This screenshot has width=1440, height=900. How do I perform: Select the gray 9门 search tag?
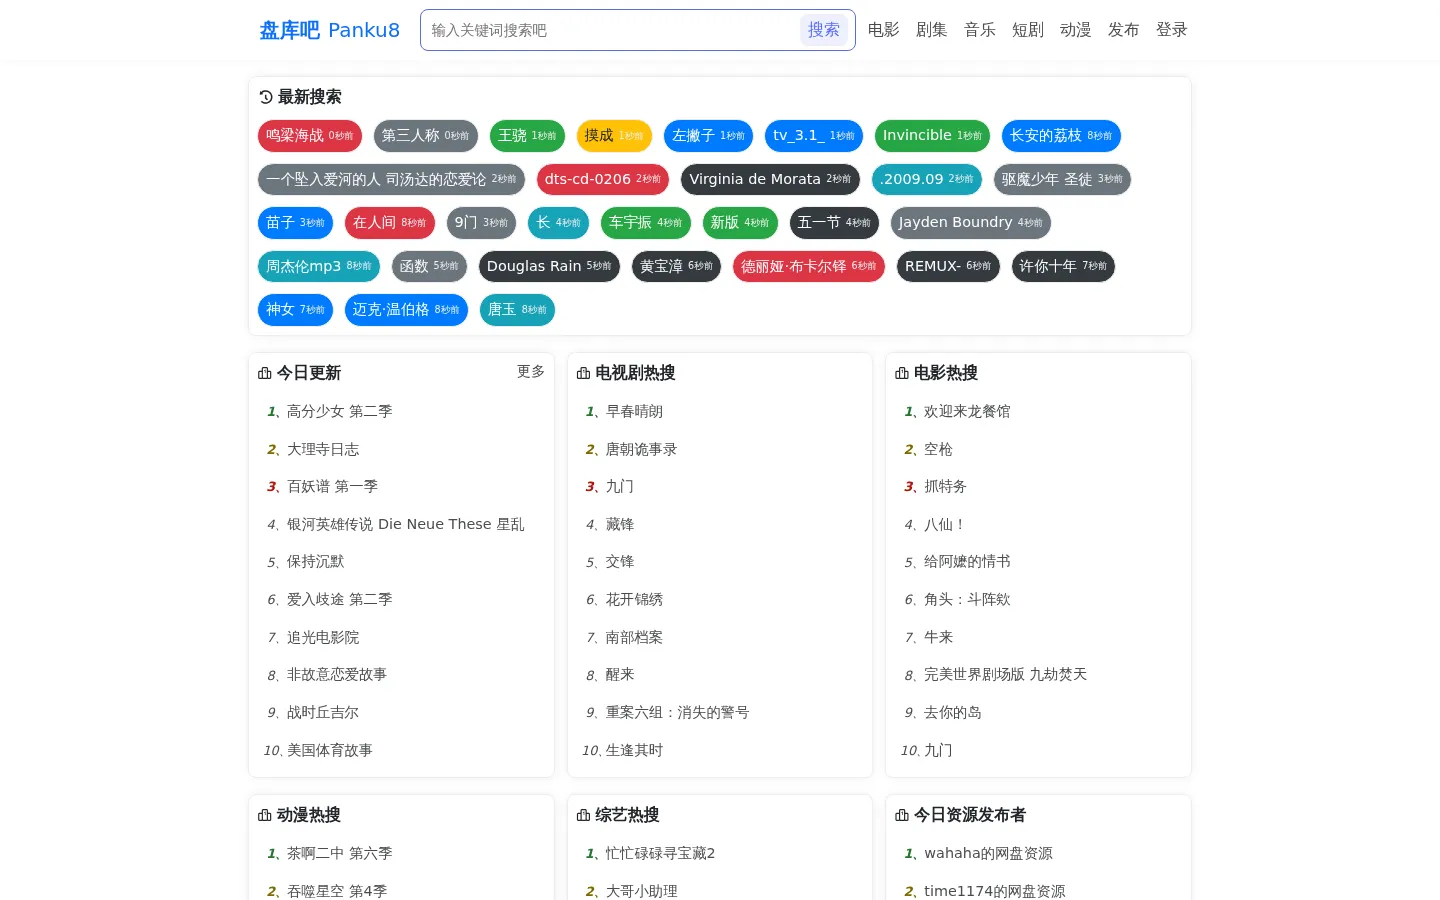[481, 223]
